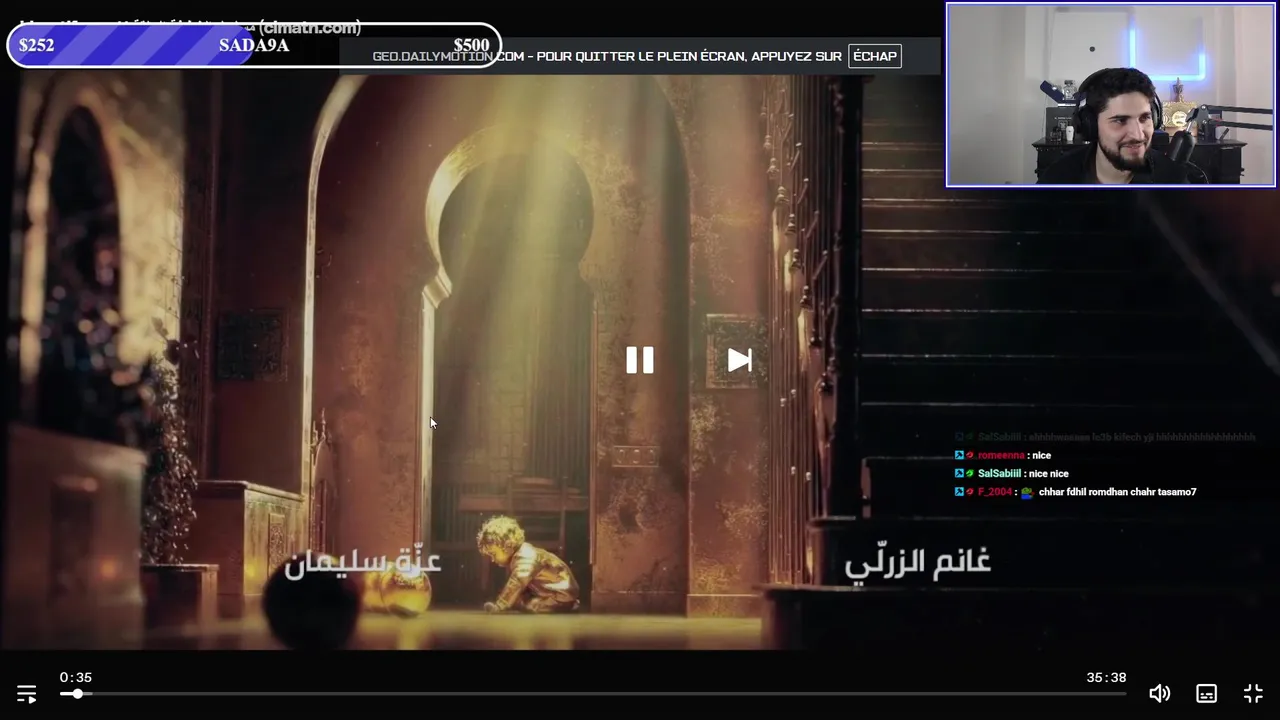Click the $500 goal amount

(471, 45)
